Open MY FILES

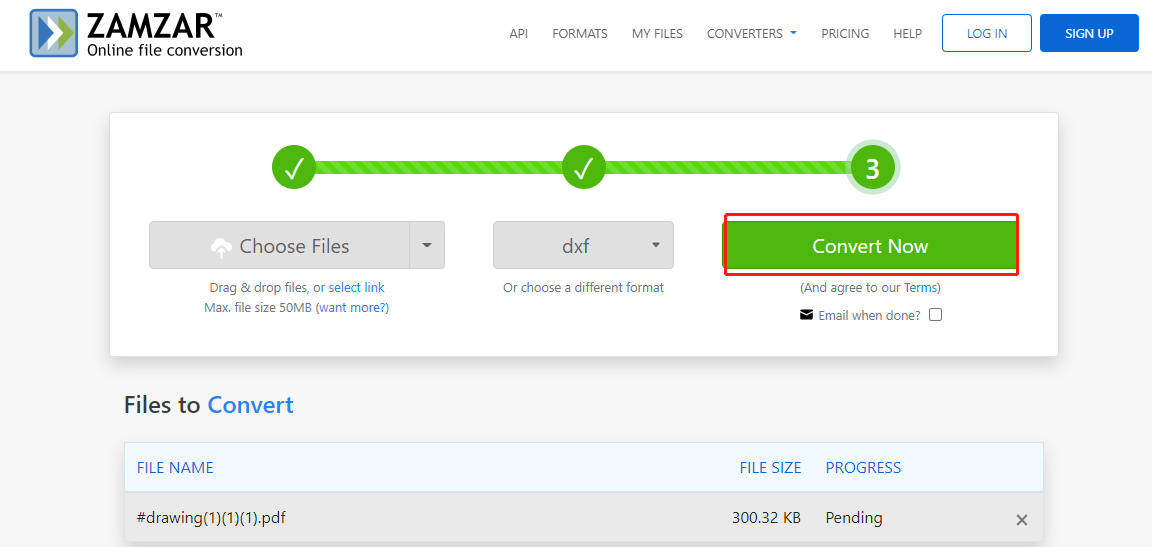pyautogui.click(x=657, y=34)
